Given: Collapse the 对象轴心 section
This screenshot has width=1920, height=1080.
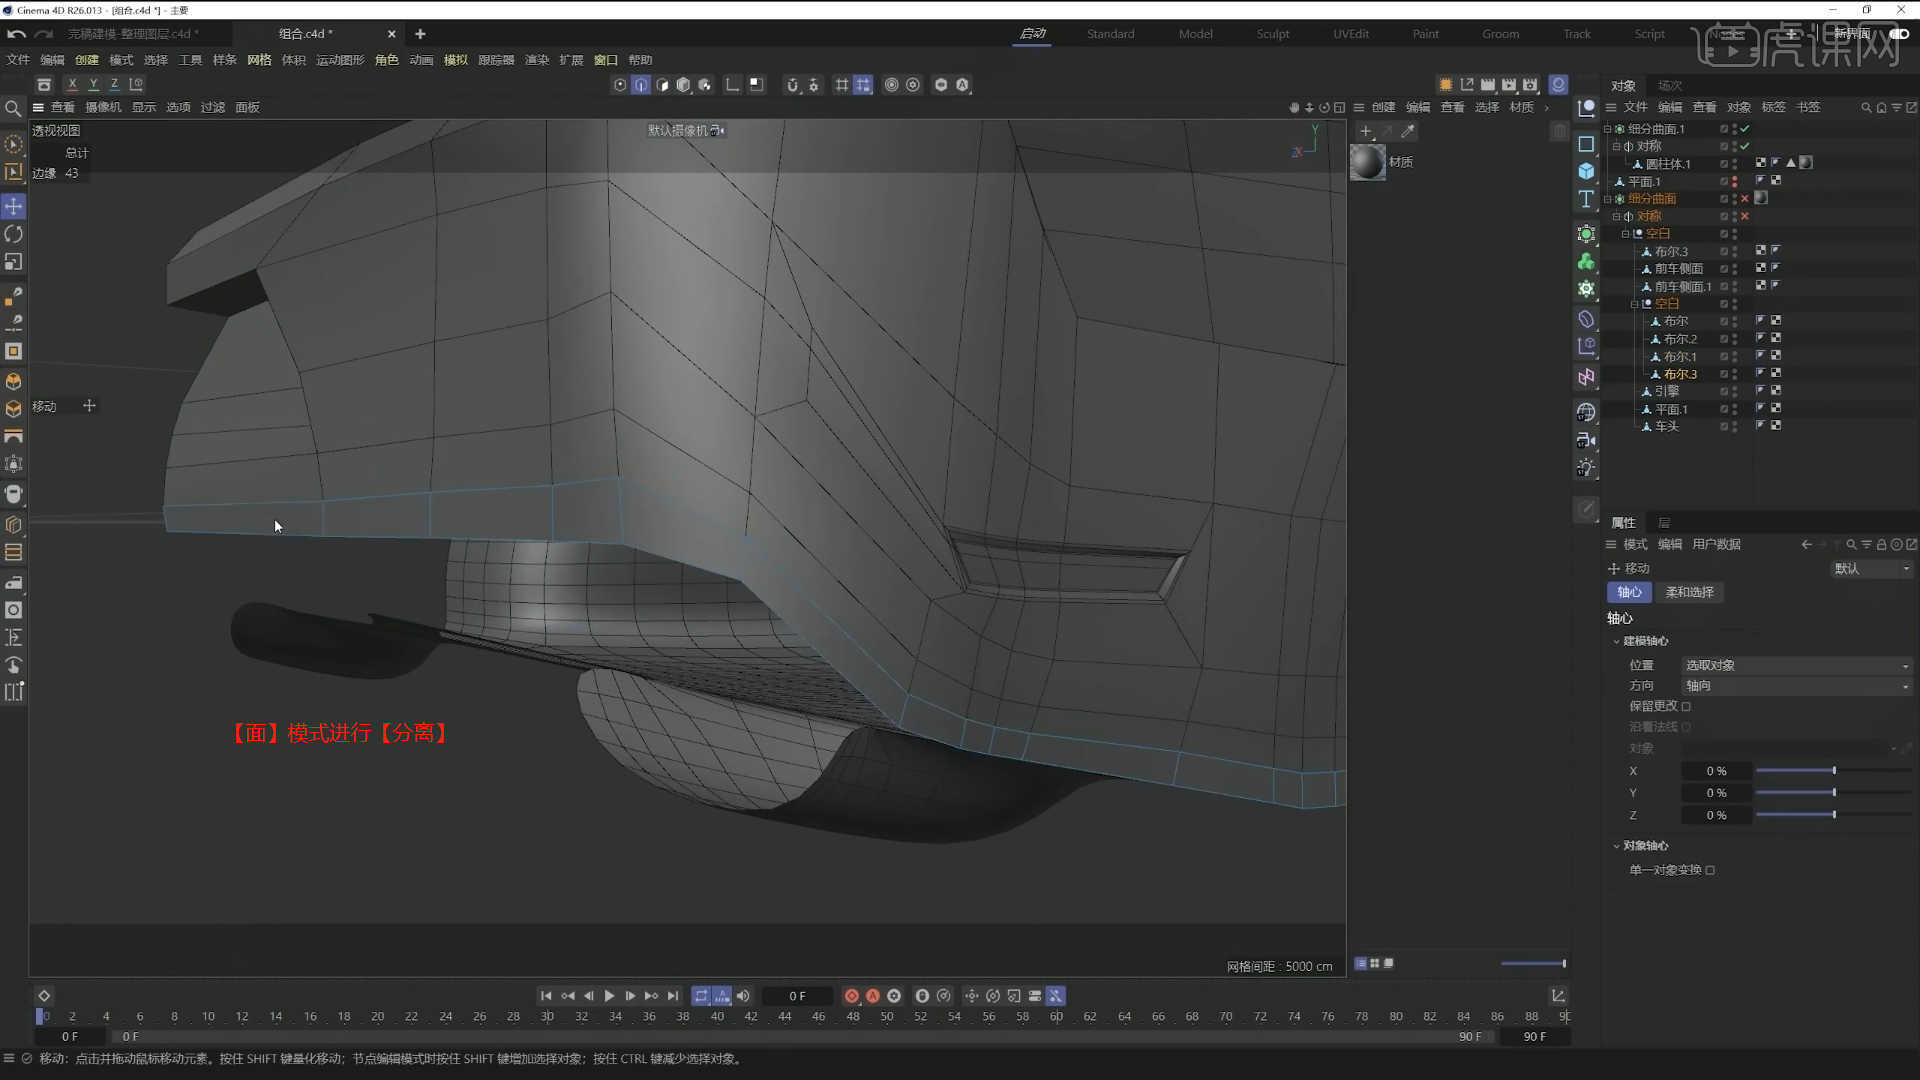Looking at the screenshot, I should [1616, 846].
